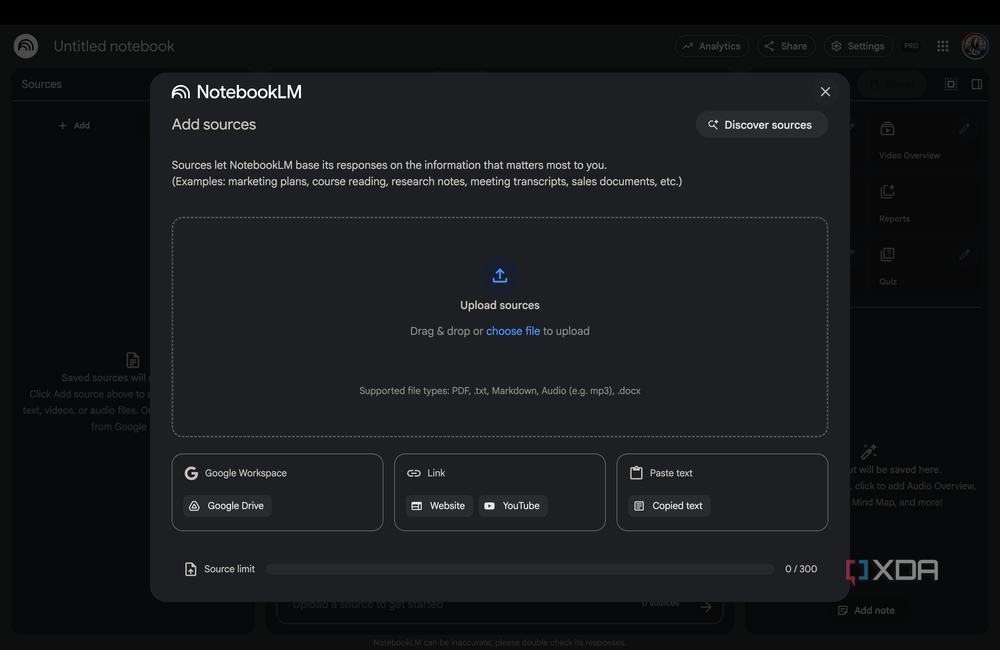The height and width of the screenshot is (650, 1000).
Task: Click the upload arrow icon
Action: (x=499, y=276)
